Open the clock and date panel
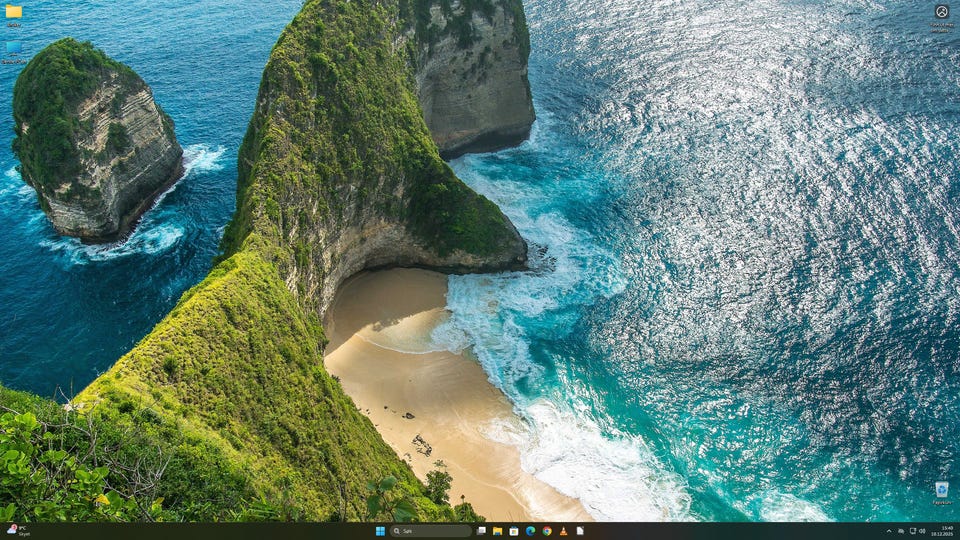Screen dimensions: 960x540 [944, 531]
